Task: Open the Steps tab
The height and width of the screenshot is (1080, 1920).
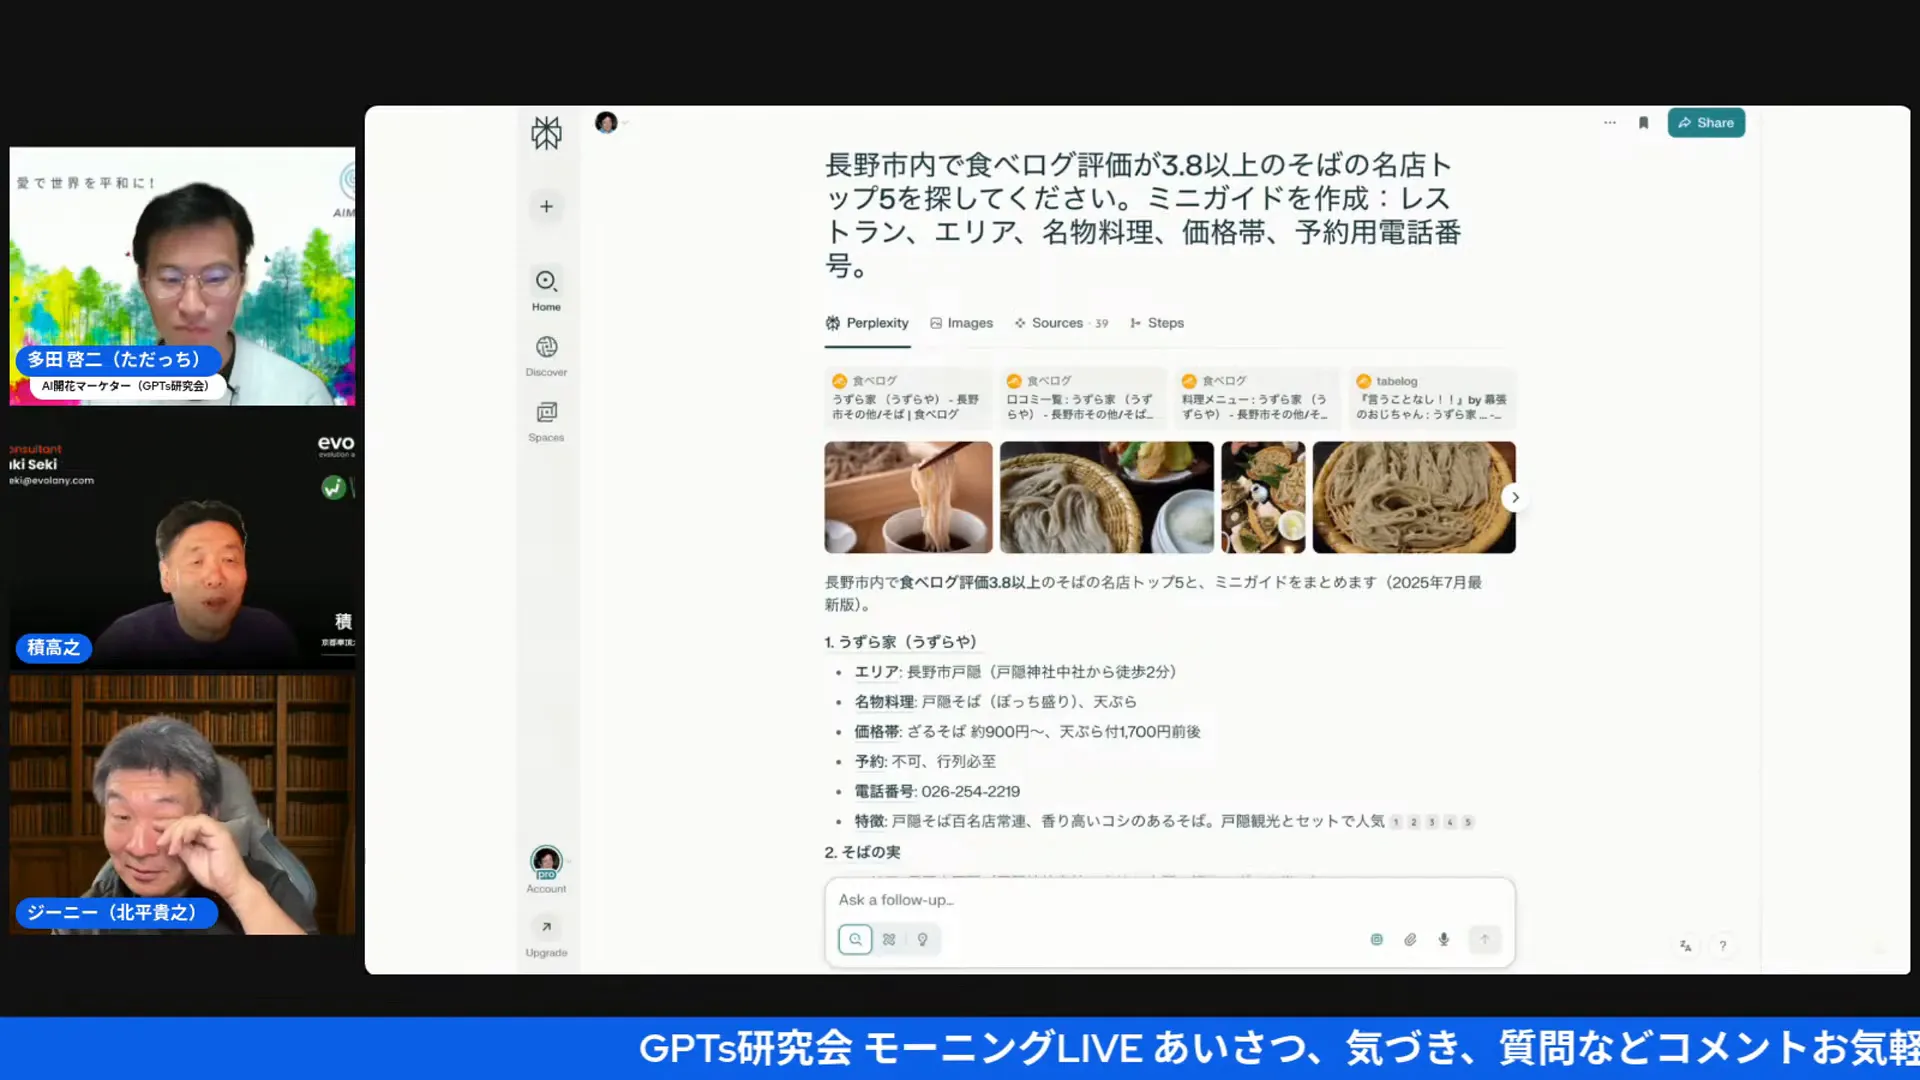Action: click(x=1157, y=323)
